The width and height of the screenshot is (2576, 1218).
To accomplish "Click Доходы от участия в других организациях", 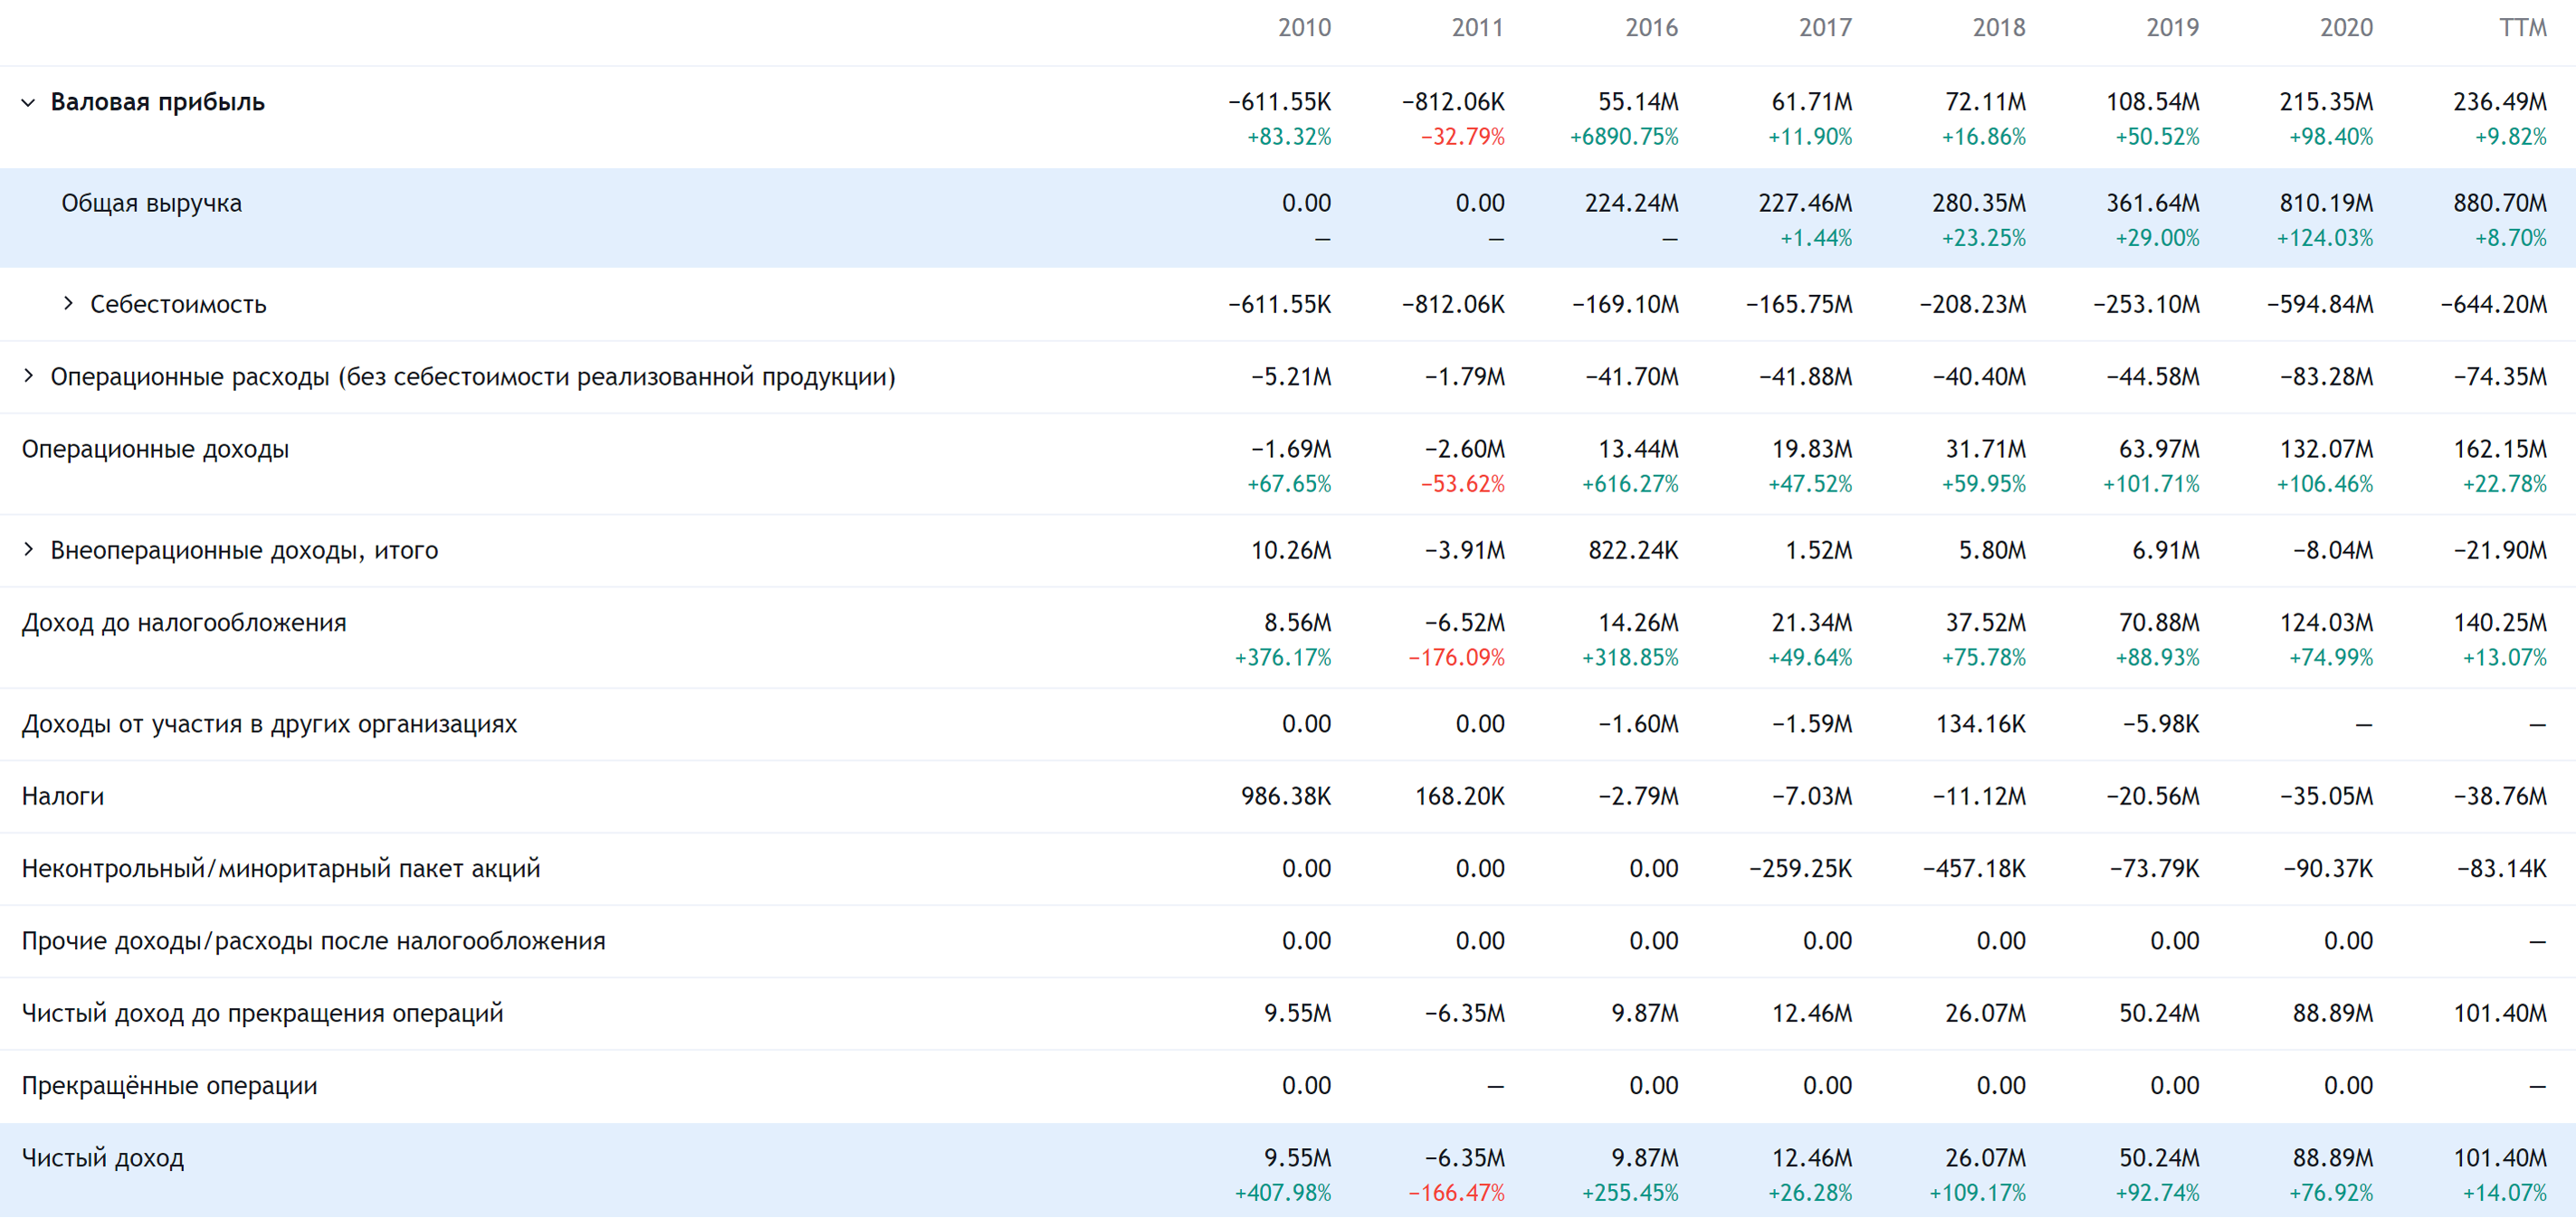I will click(x=269, y=724).
